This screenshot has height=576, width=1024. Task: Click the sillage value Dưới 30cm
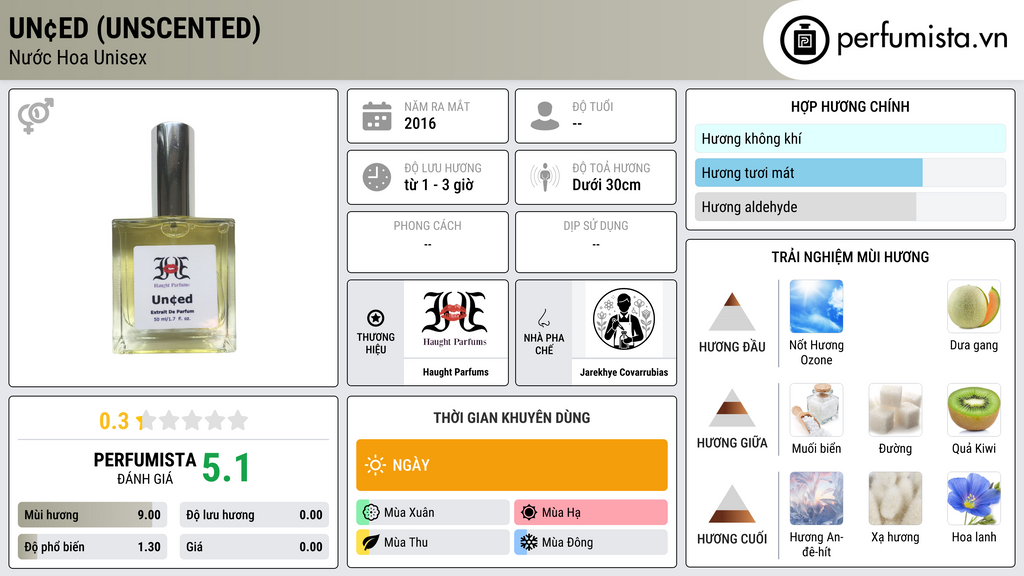[x=607, y=185]
